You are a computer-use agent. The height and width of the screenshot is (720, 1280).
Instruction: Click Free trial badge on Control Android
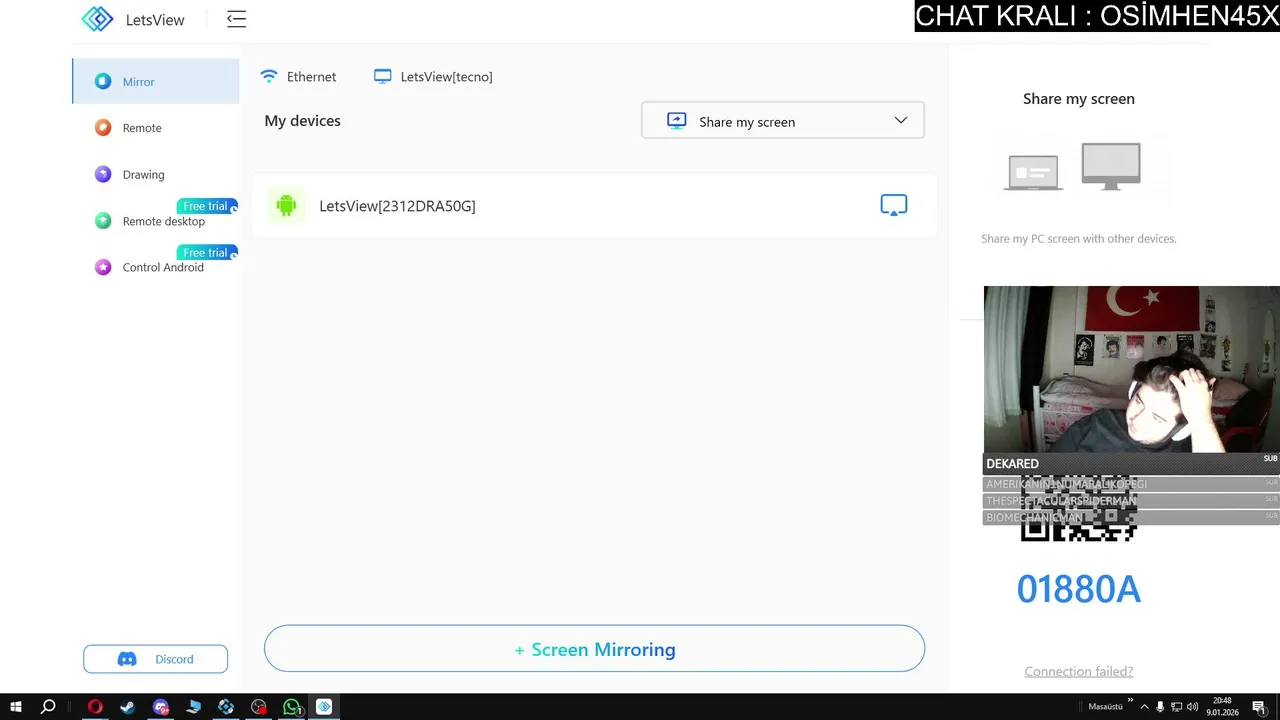pos(207,253)
